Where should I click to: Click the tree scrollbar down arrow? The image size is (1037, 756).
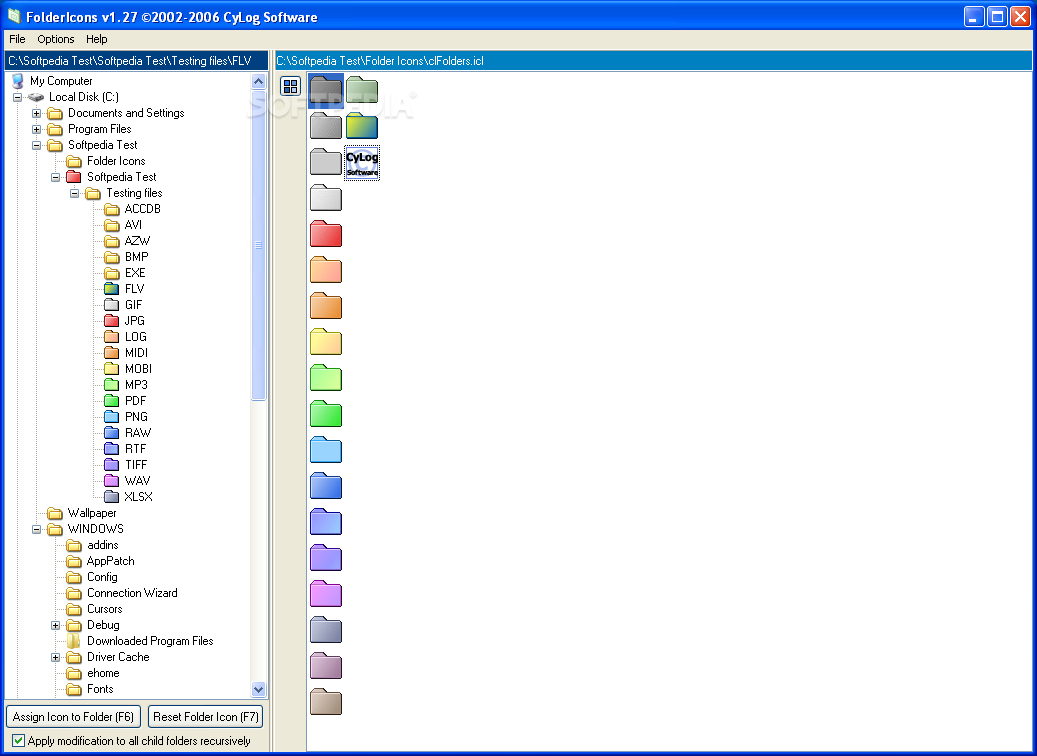pyautogui.click(x=259, y=689)
